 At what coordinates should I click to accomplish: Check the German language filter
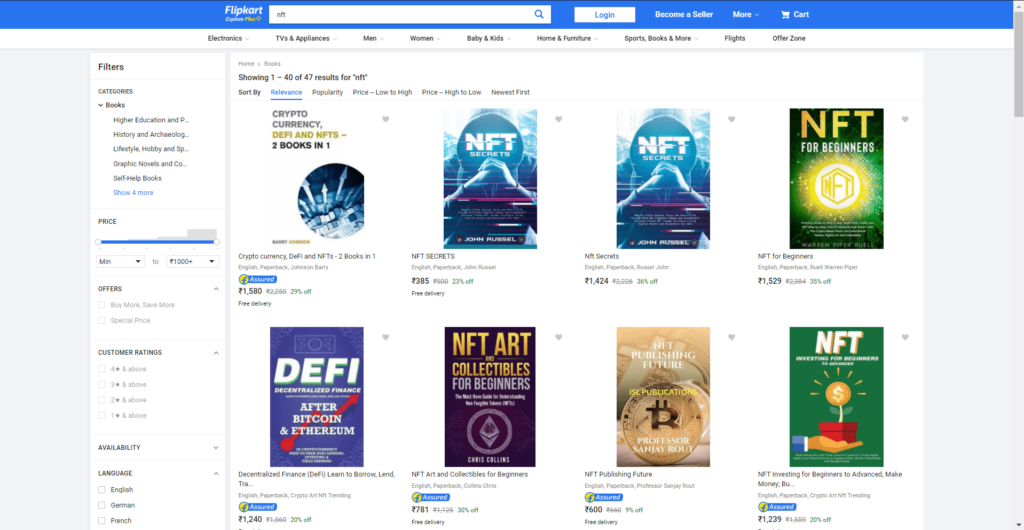[102, 505]
